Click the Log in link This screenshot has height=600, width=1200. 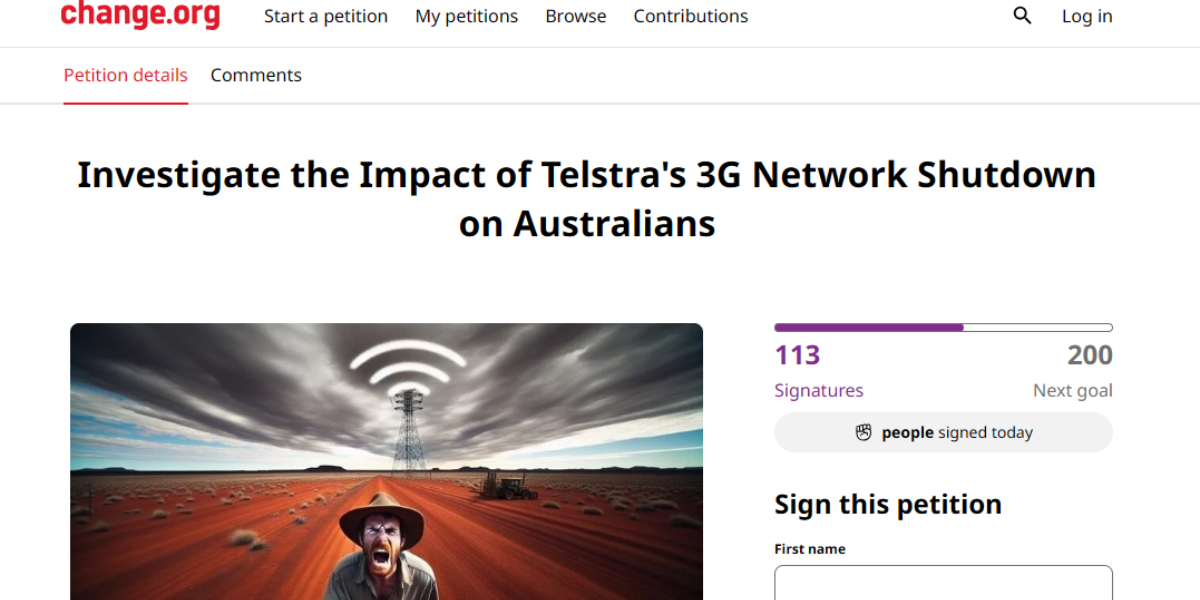point(1087,16)
